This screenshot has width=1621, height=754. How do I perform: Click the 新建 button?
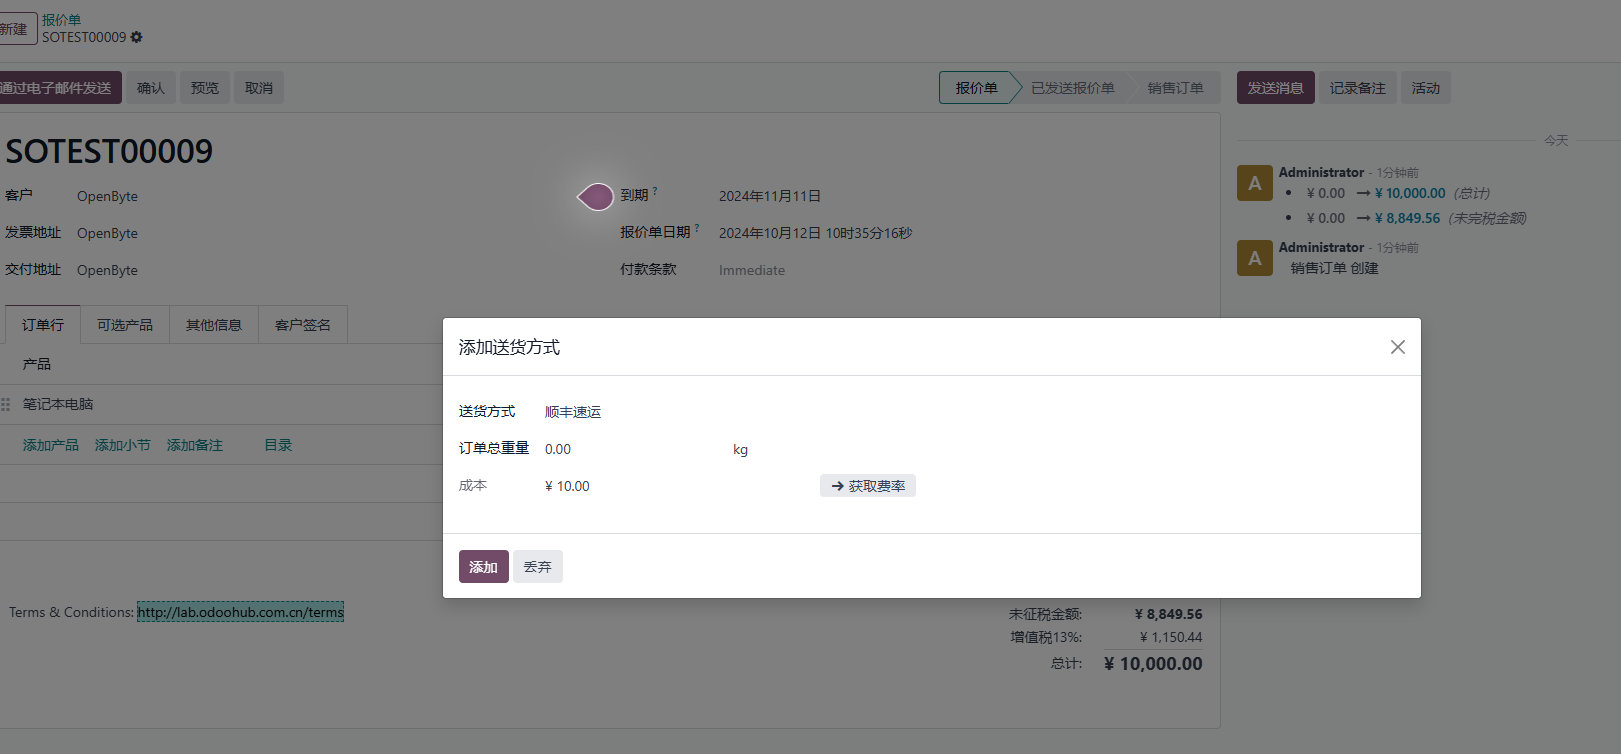(x=16, y=29)
